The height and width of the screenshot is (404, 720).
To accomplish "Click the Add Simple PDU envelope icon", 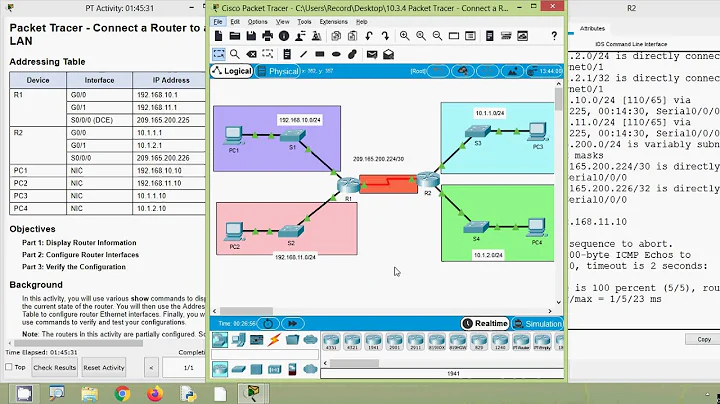I will point(372,54).
